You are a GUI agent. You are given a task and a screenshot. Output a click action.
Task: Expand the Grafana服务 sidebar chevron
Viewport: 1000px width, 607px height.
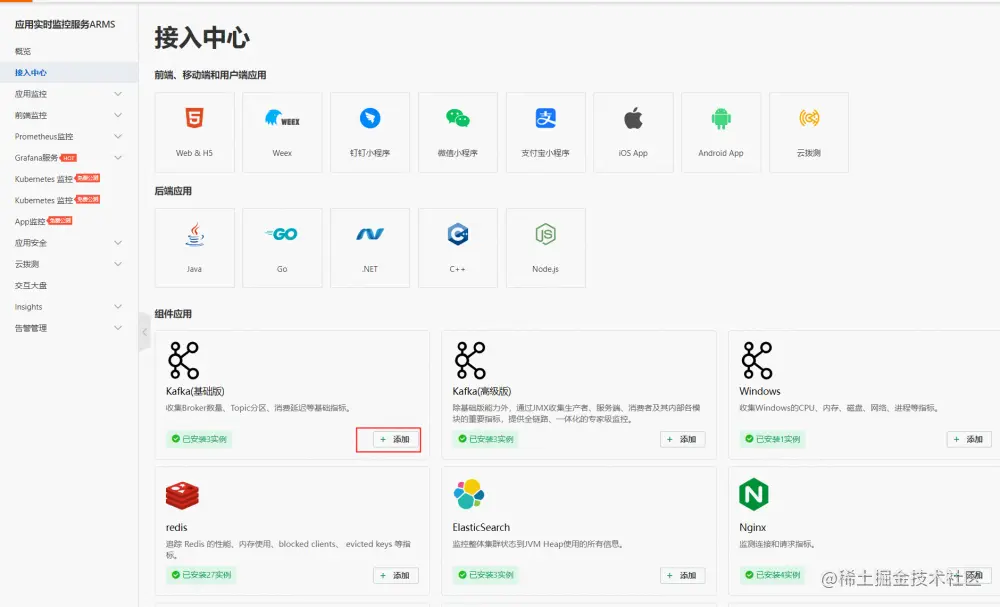click(x=118, y=157)
